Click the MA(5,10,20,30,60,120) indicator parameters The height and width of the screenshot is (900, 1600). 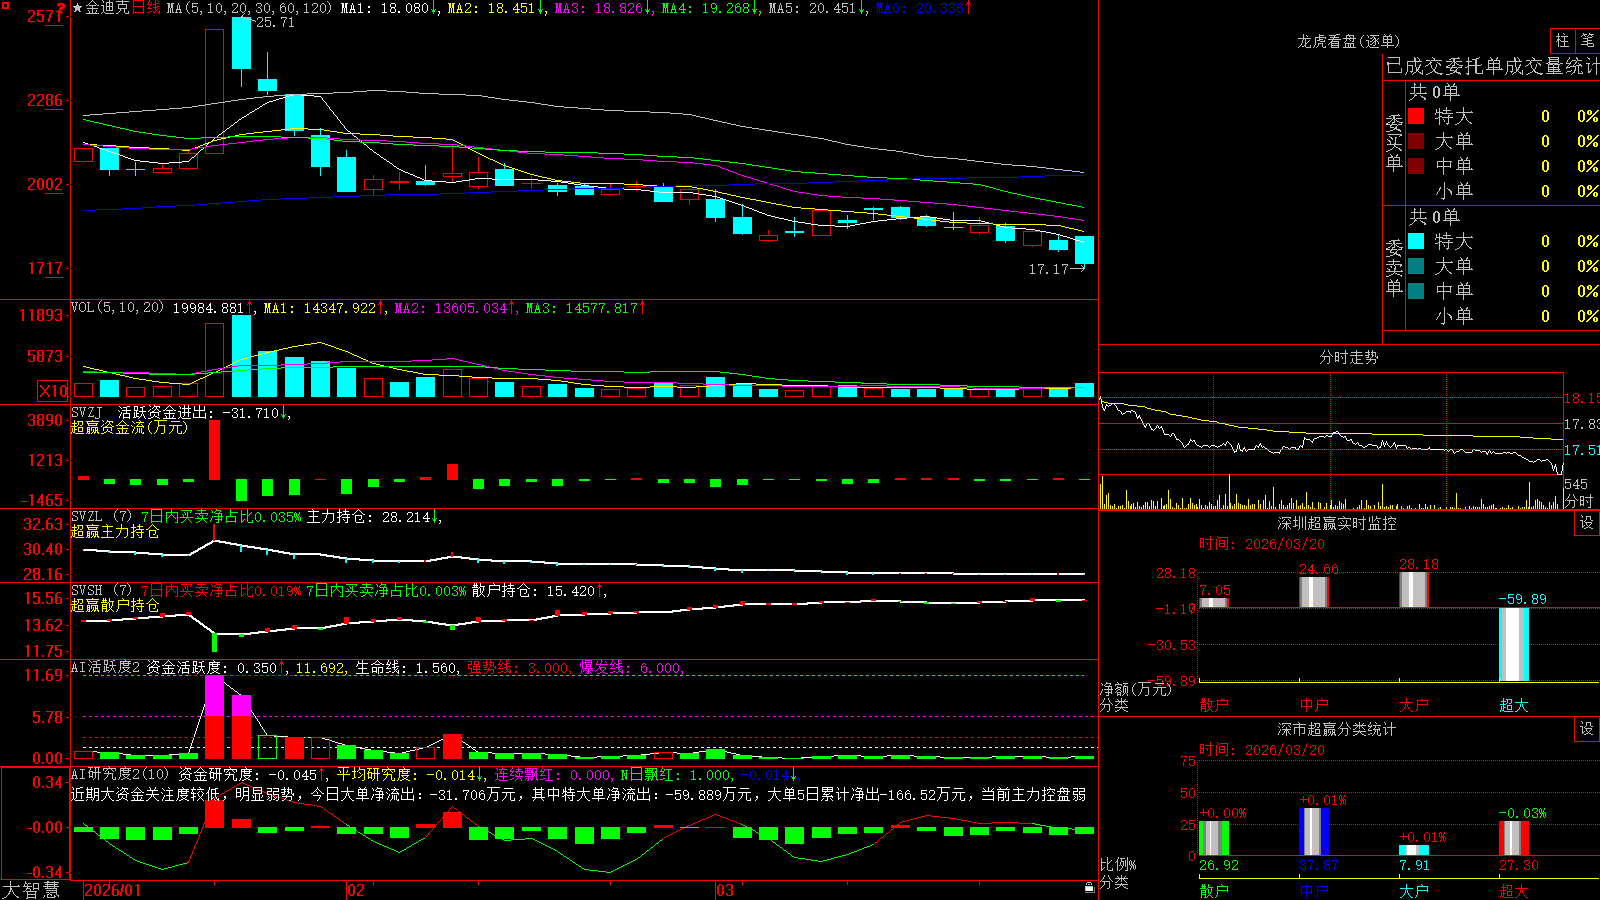coord(249,8)
